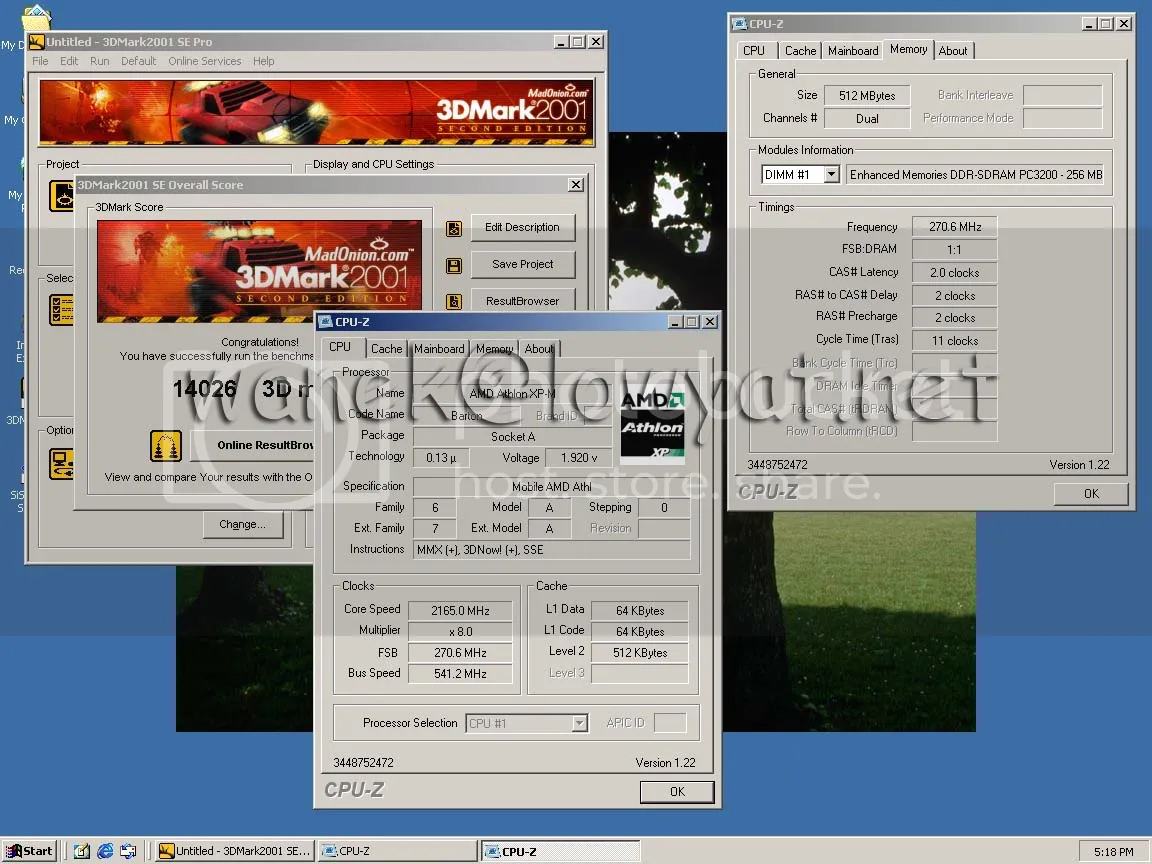Open the Default menu in 3DMark2001
The height and width of the screenshot is (864, 1152).
point(139,61)
